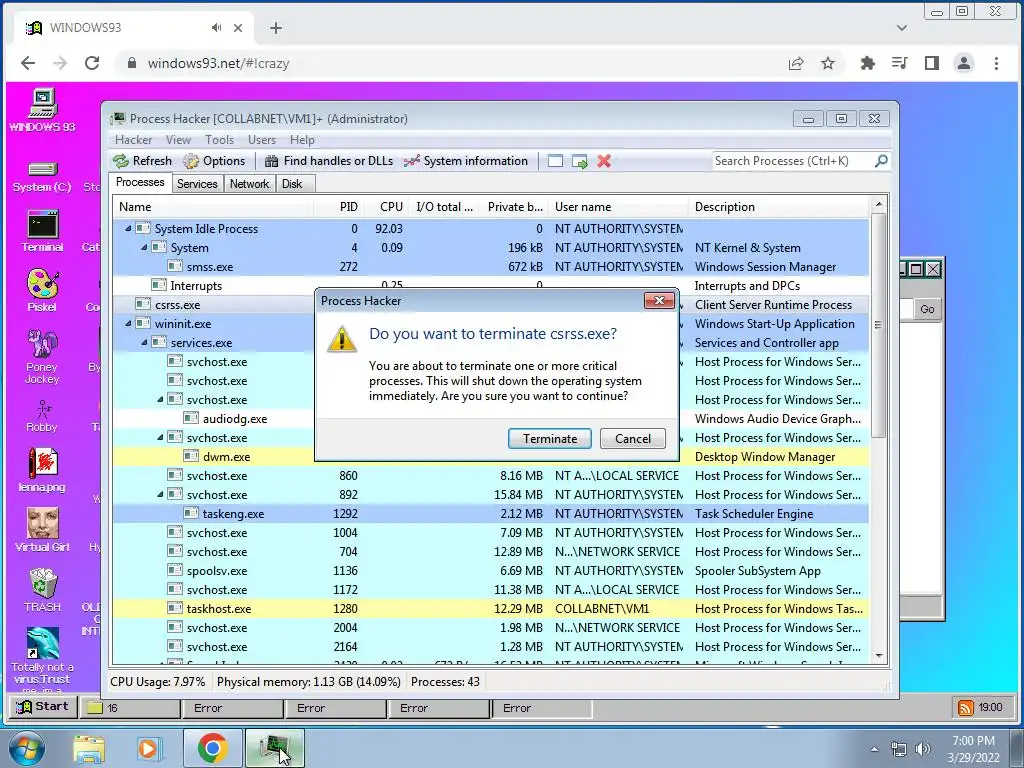Click the Windows 93 Start button

42,707
